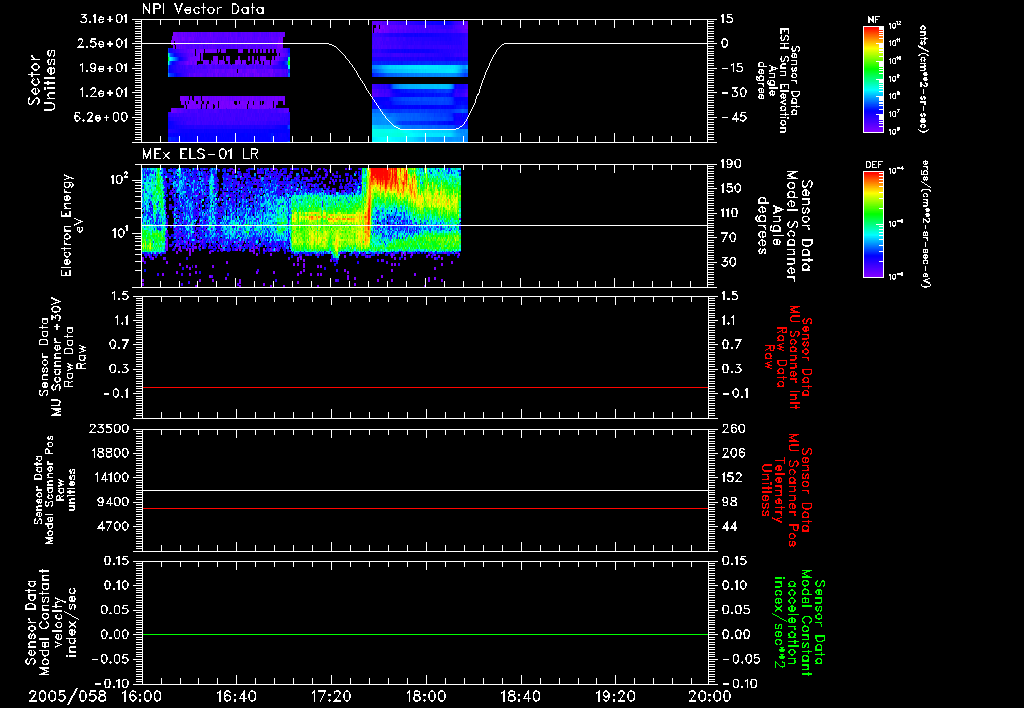Click the "MU Scanner +30V Raw Data" label
The height and width of the screenshot is (708, 1024).
(x=62, y=357)
